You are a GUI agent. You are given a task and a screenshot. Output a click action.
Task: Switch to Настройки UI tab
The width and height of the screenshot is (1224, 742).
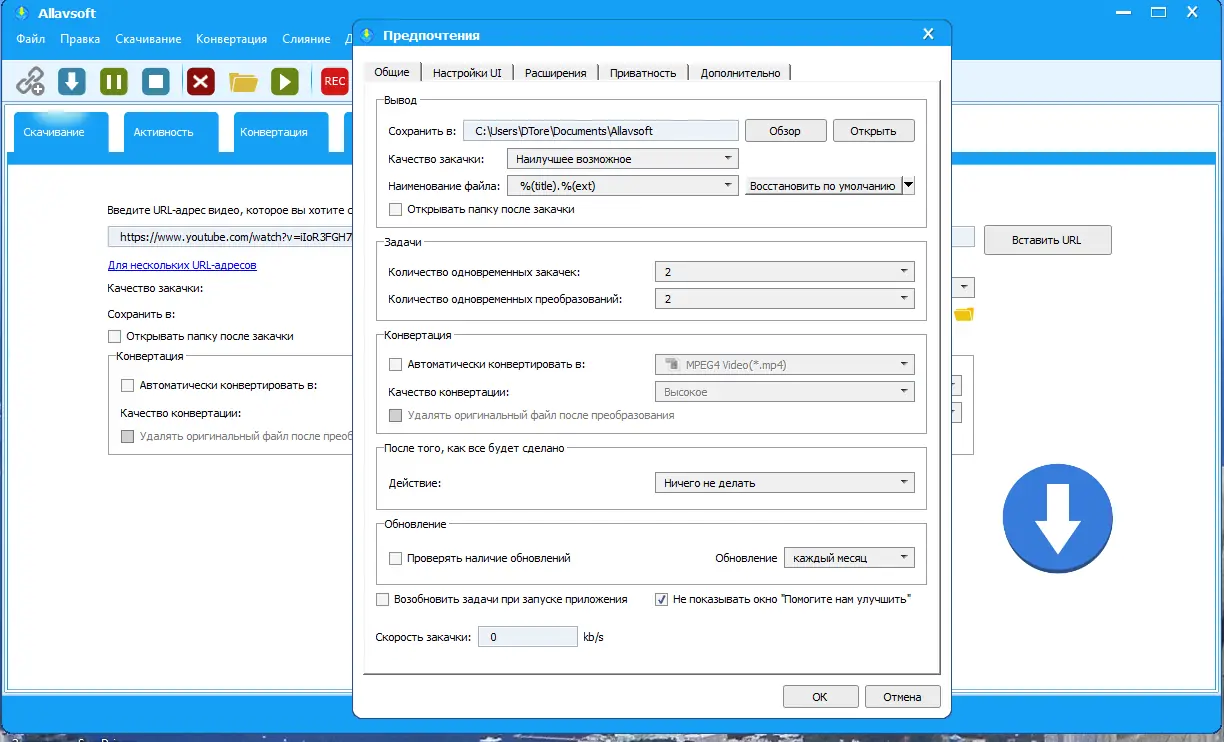467,73
